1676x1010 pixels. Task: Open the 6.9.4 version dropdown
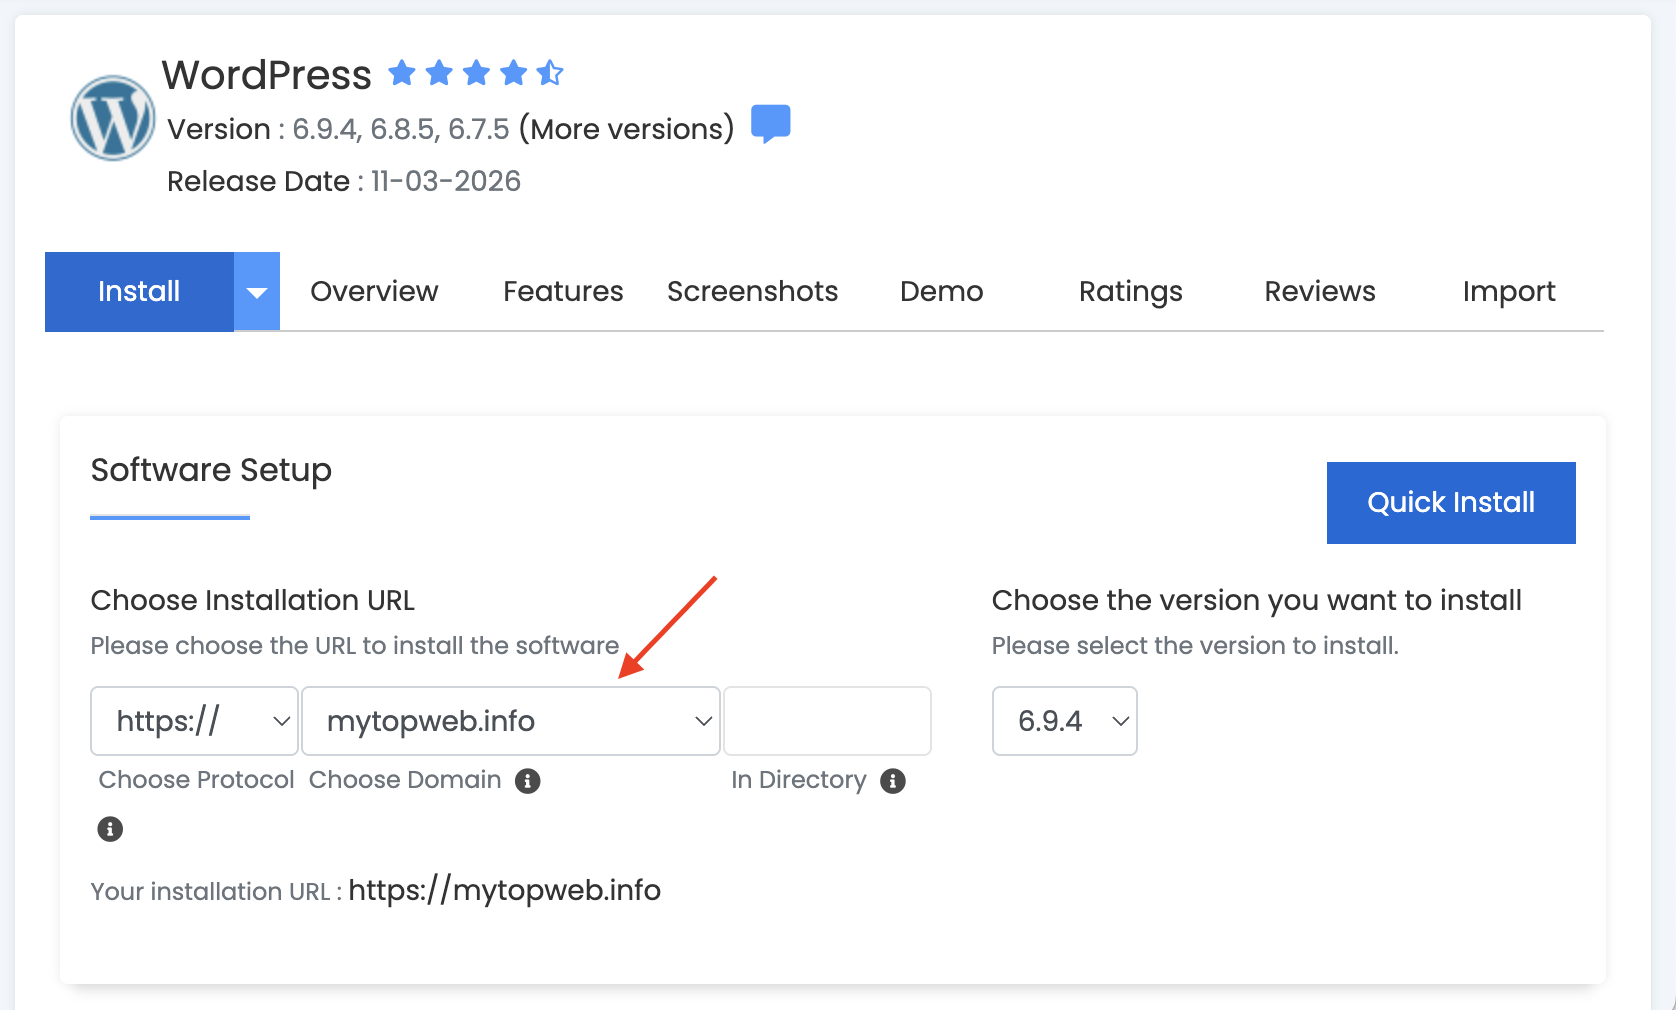(x=1064, y=721)
